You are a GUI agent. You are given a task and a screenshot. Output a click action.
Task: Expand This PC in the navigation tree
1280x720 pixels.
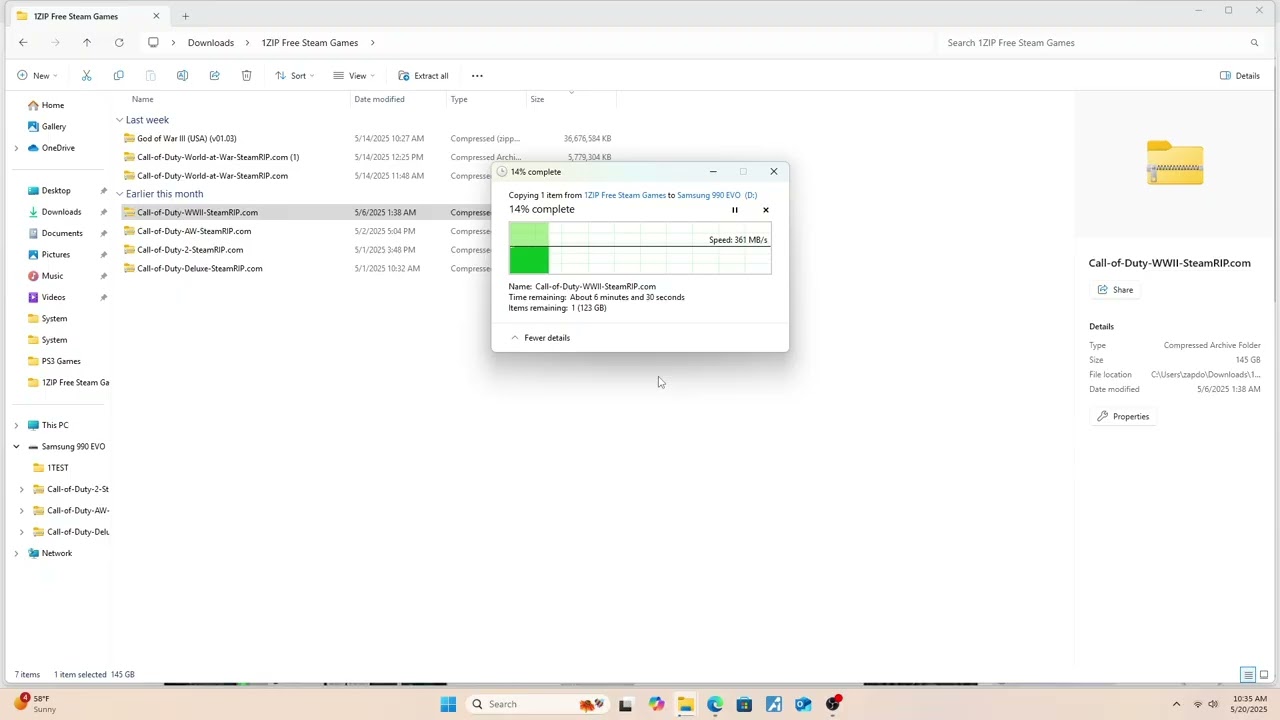pyautogui.click(x=16, y=426)
